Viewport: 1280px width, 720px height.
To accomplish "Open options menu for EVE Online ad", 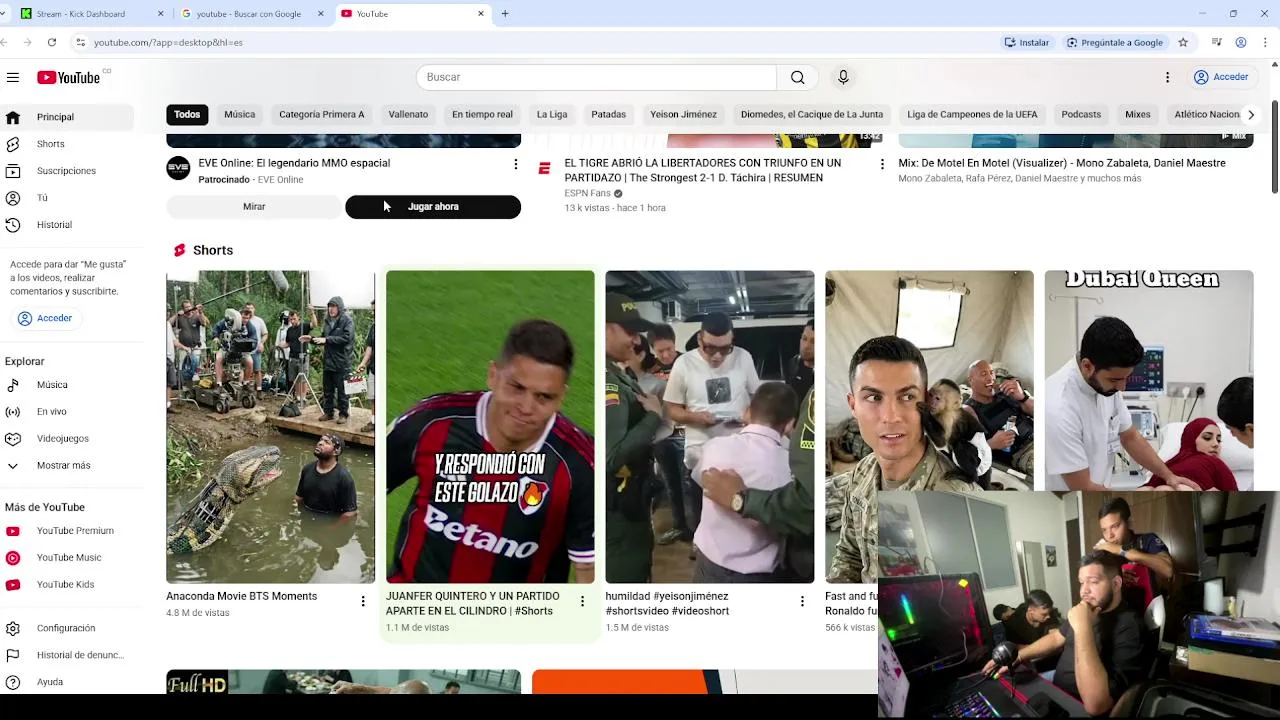I will pyautogui.click(x=516, y=164).
